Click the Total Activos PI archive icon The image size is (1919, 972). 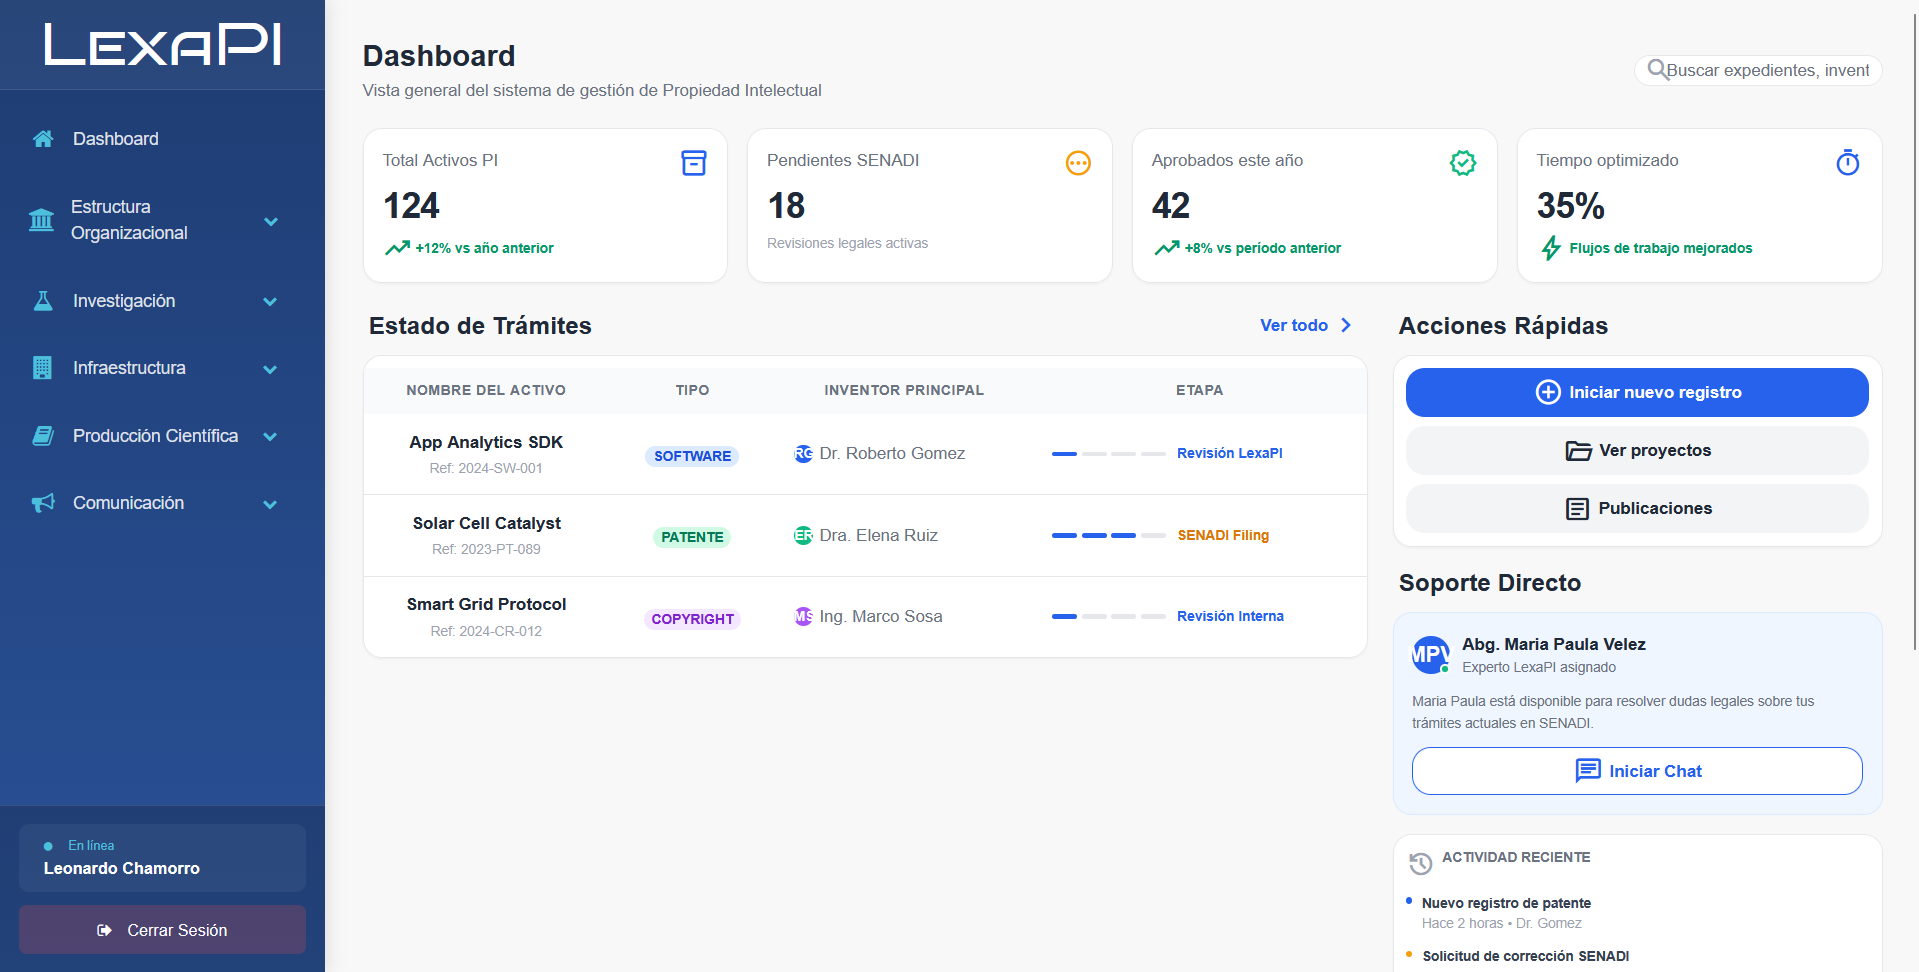coord(693,162)
